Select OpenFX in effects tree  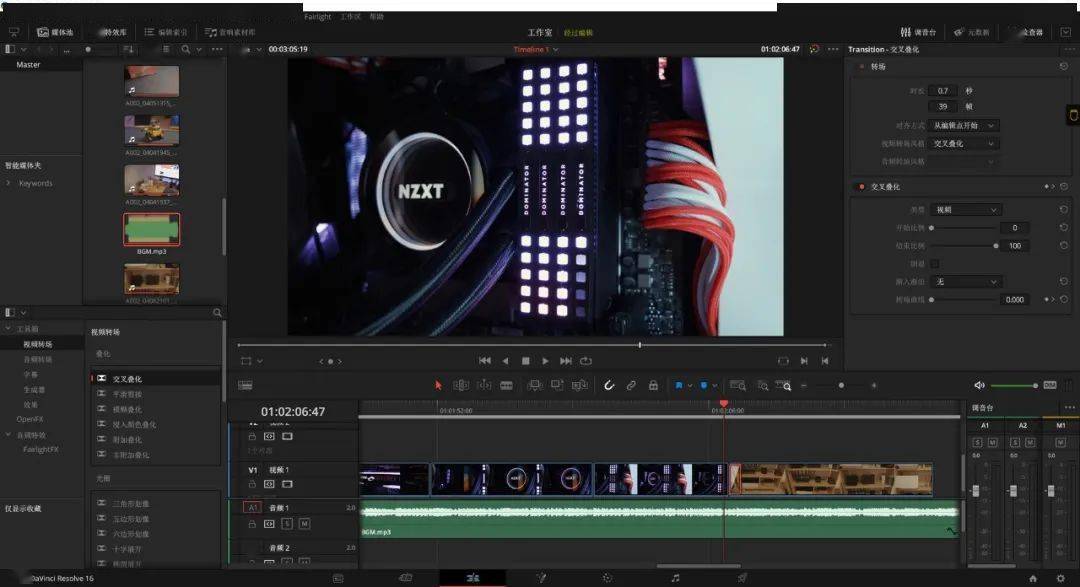(x=30, y=419)
